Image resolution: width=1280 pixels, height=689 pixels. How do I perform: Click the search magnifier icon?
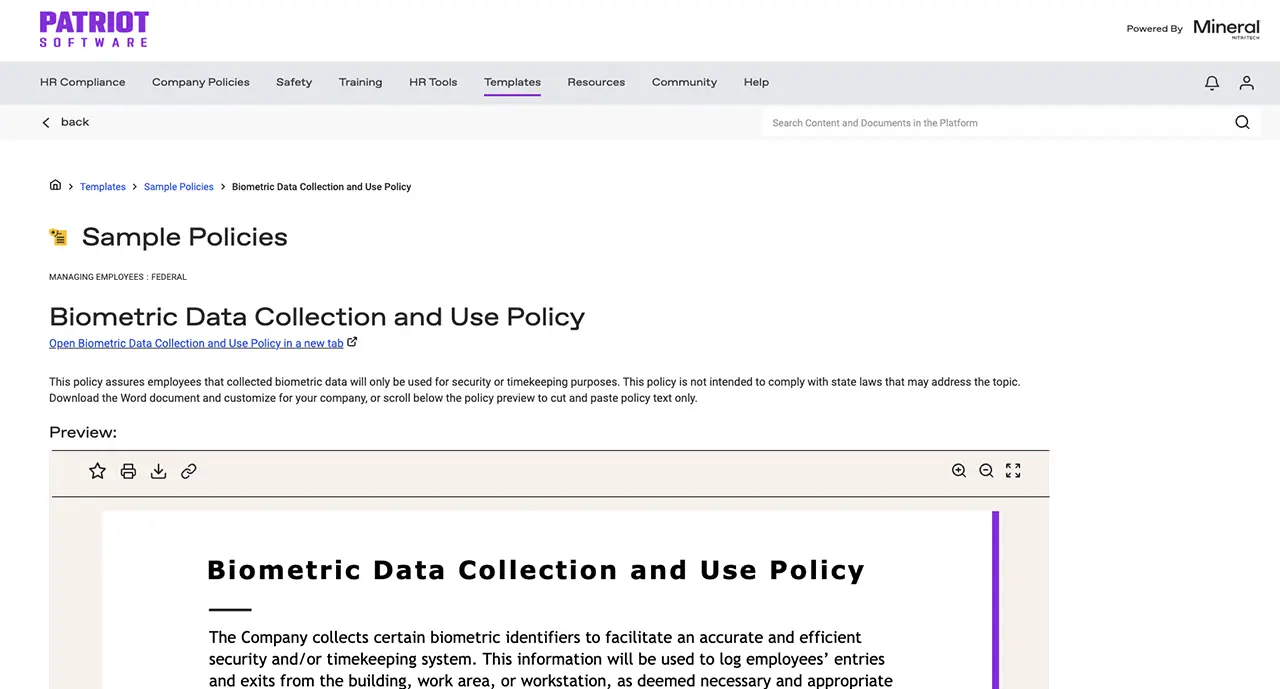[1242, 122]
